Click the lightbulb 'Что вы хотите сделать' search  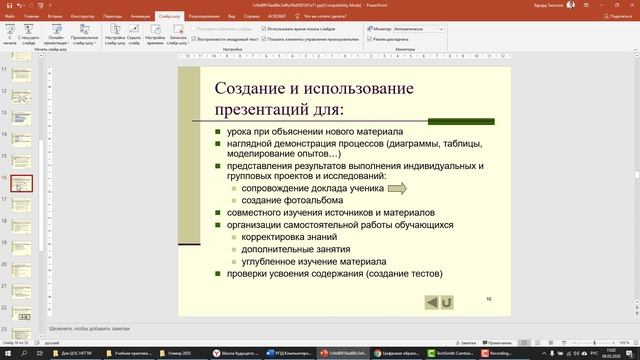[321, 16]
